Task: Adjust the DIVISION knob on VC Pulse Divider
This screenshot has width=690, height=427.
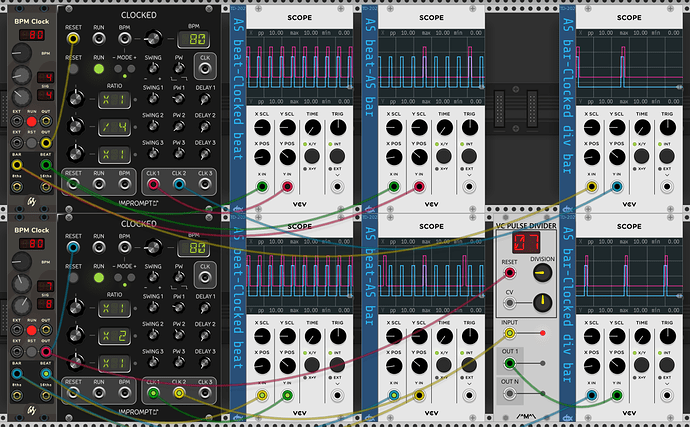Action: (x=543, y=273)
